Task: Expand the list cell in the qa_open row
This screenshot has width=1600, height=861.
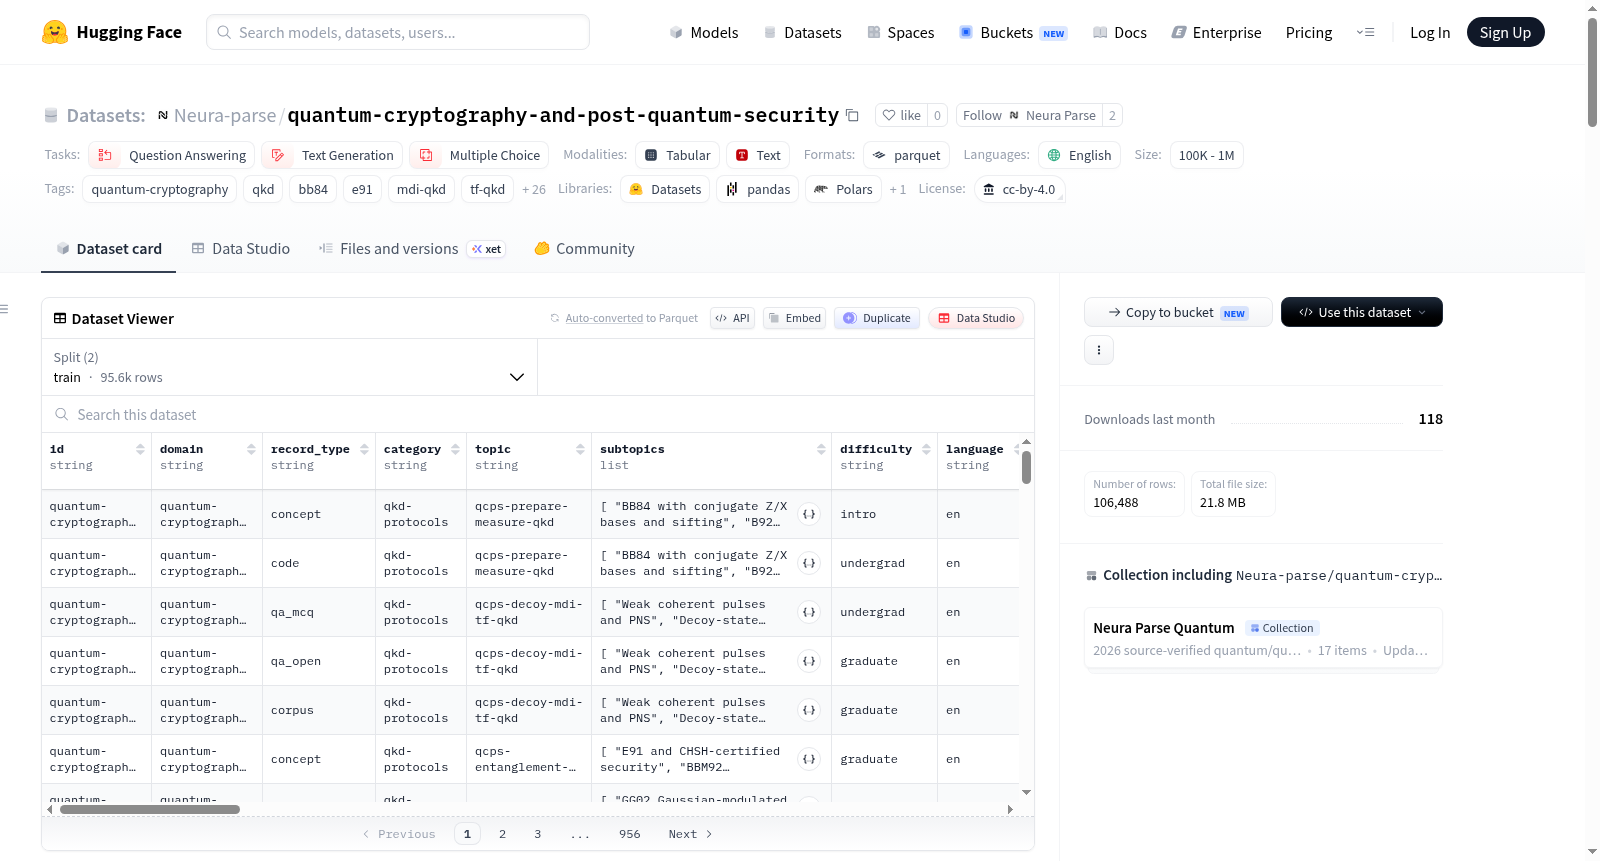Action: click(x=809, y=661)
